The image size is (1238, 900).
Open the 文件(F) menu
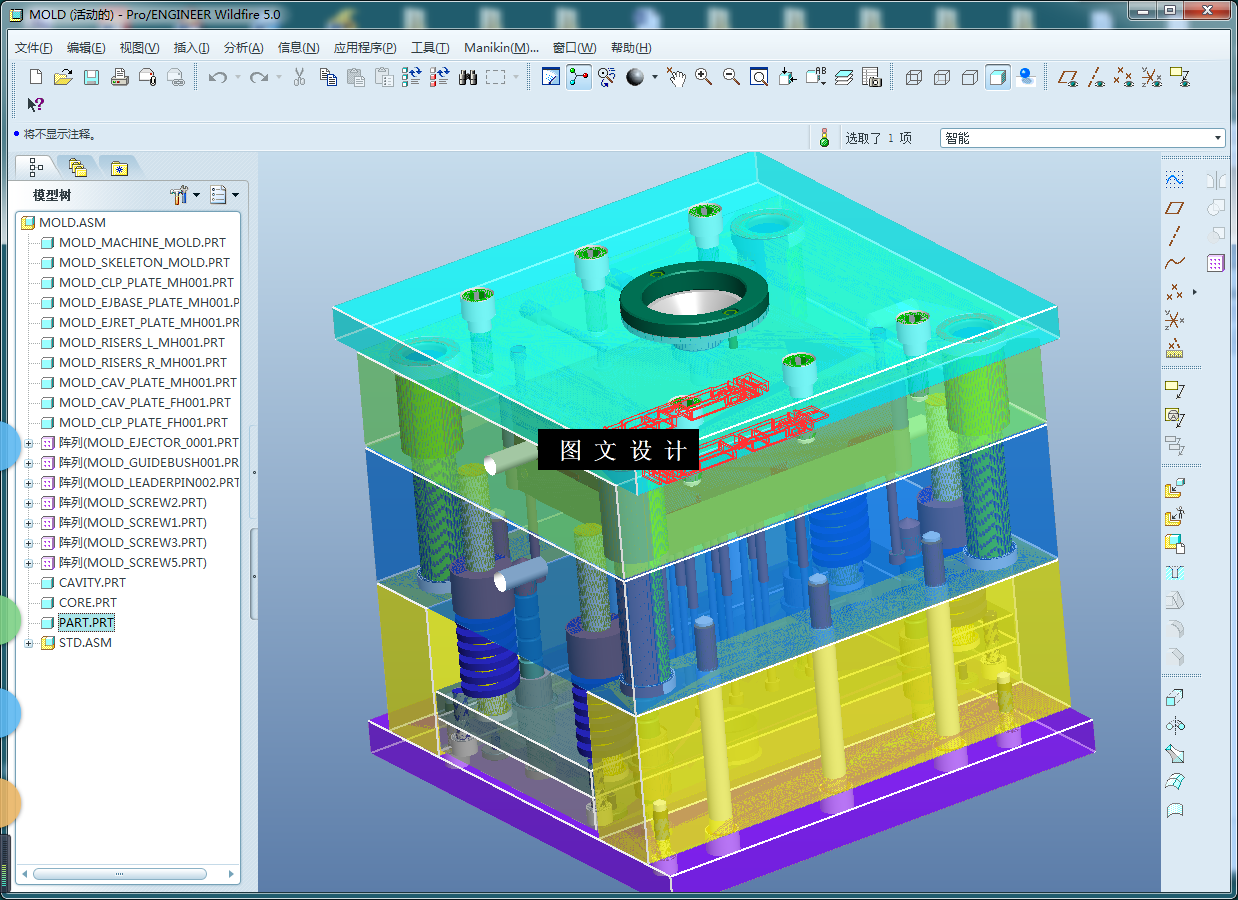point(34,48)
